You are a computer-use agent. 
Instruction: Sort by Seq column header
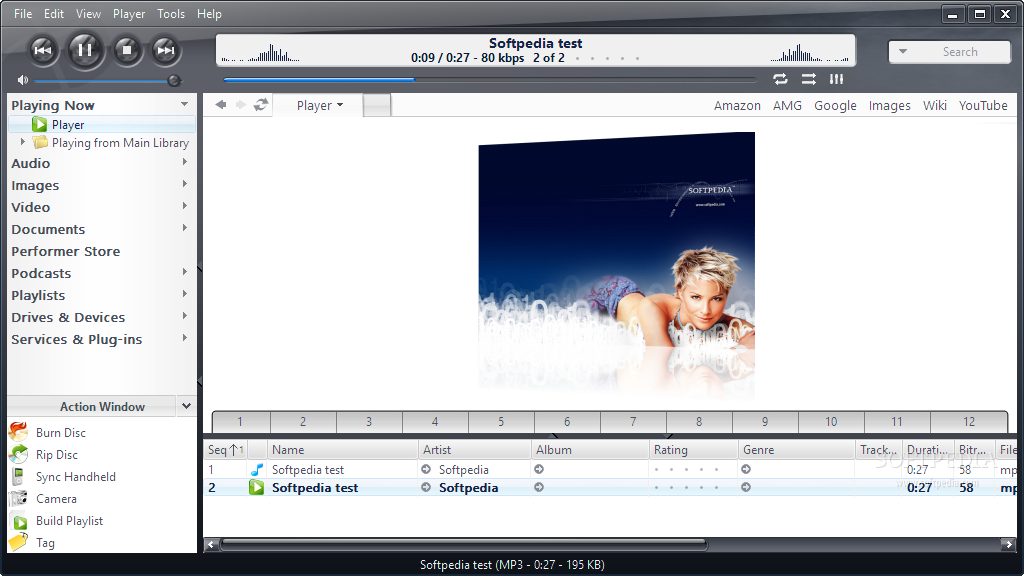coord(225,450)
